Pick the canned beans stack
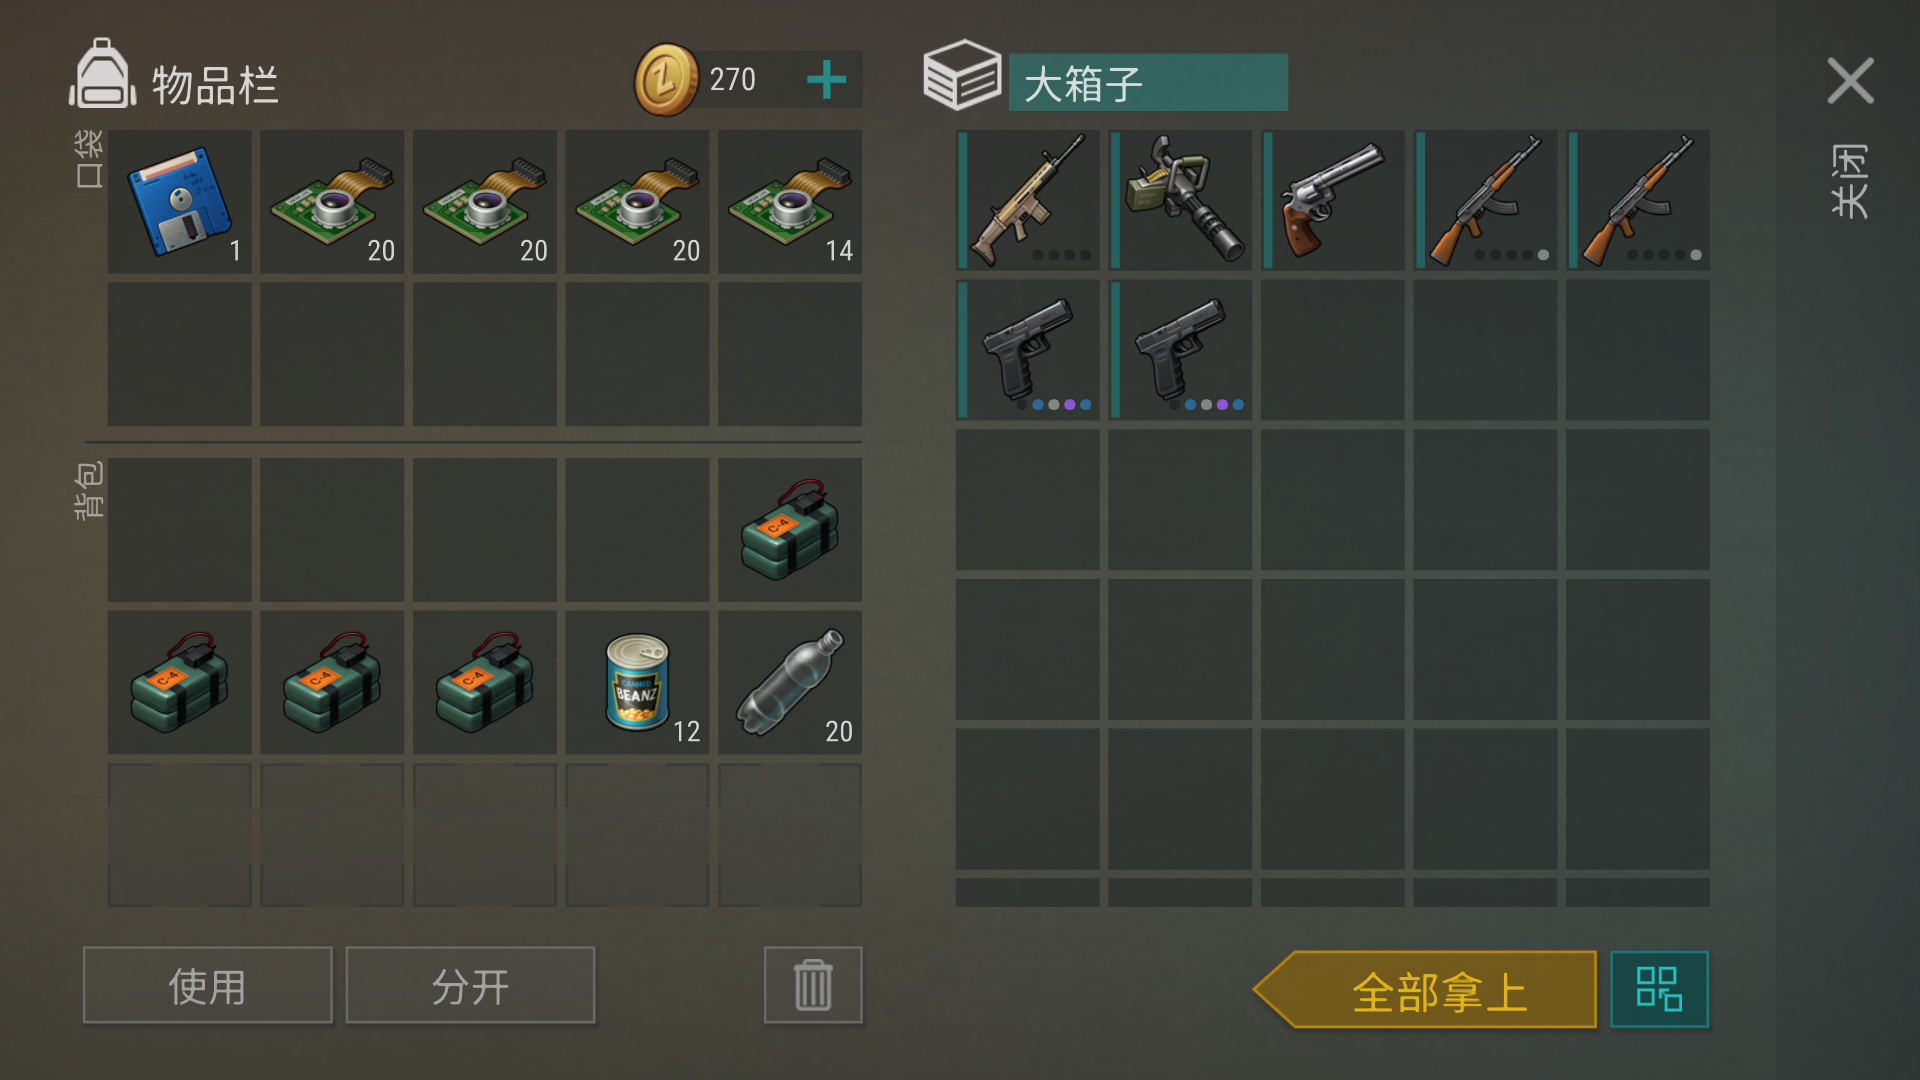Screen dimensions: 1920x1080 coord(637,682)
